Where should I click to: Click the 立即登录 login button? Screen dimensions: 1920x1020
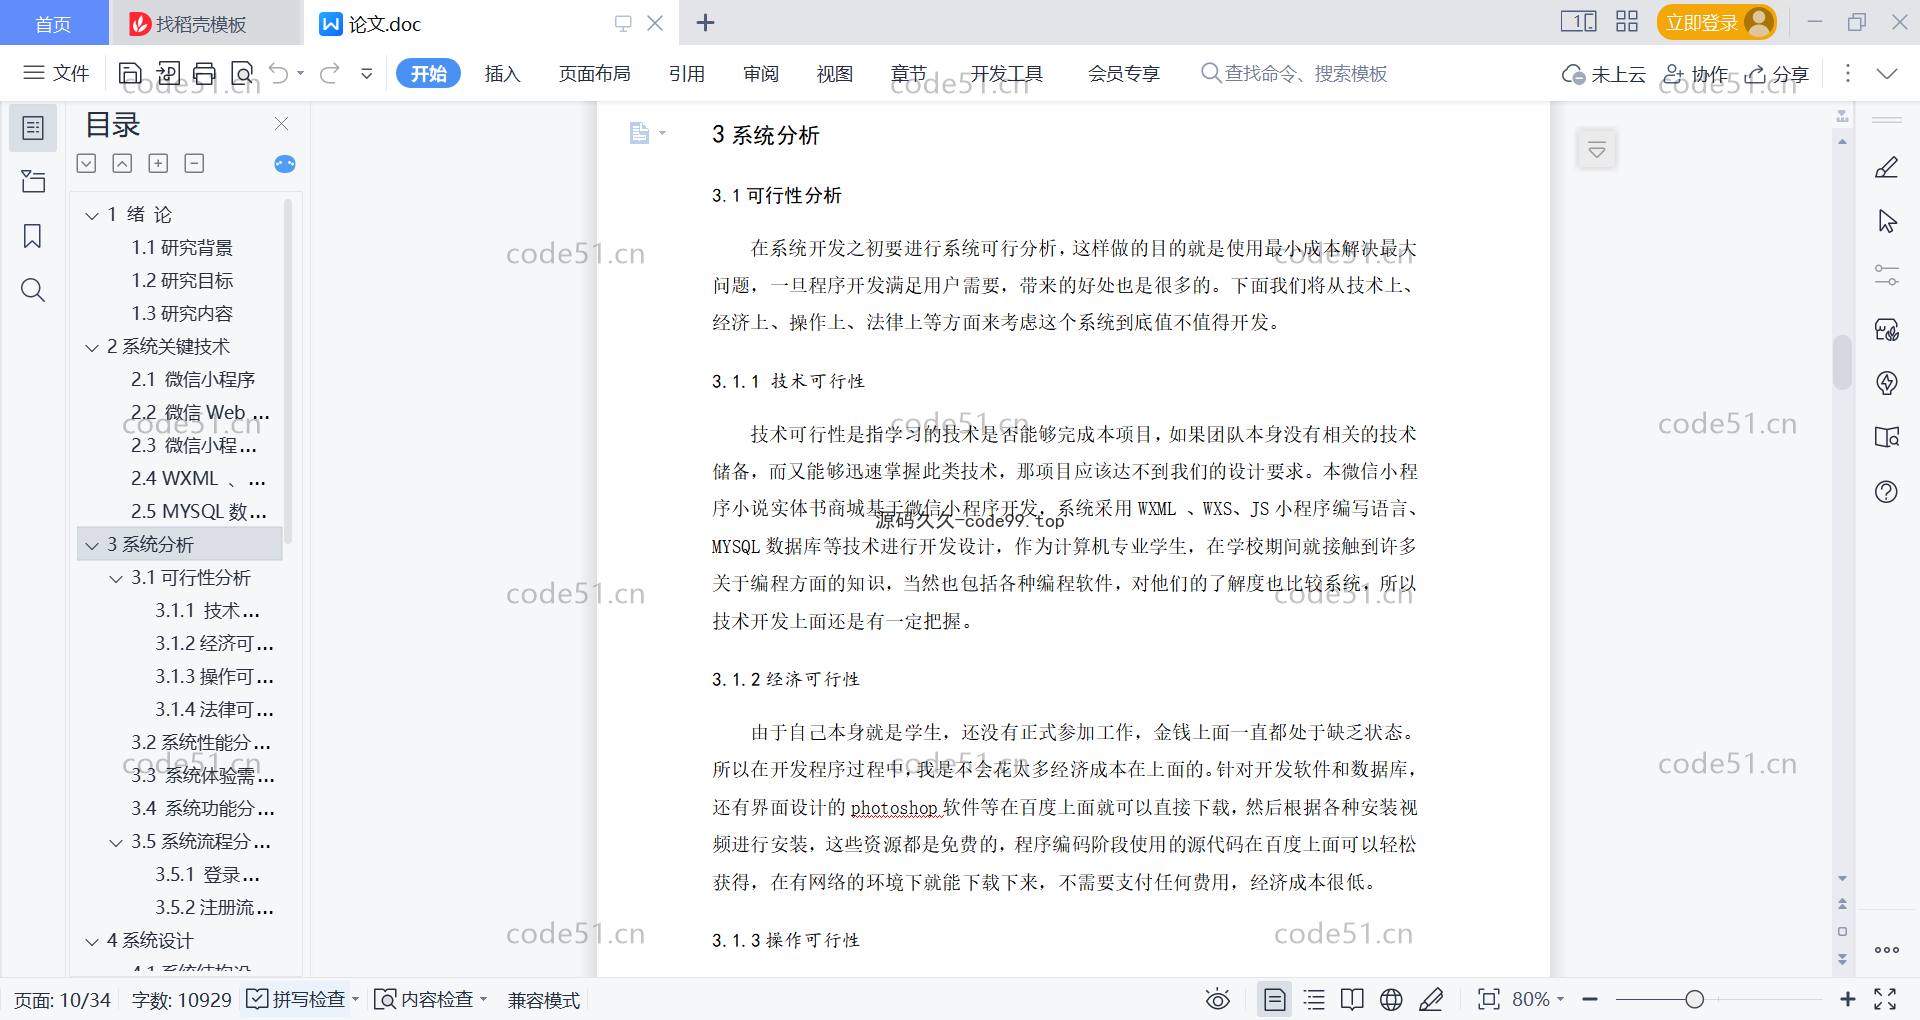tap(1716, 22)
